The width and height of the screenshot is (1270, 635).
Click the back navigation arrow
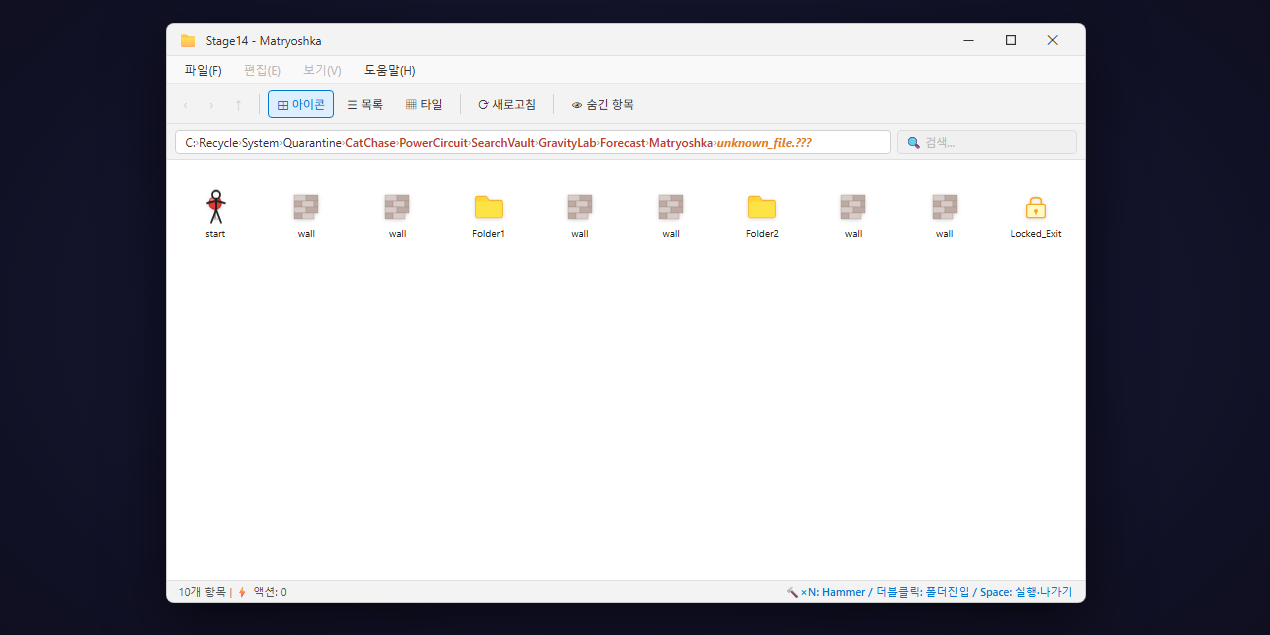click(185, 105)
